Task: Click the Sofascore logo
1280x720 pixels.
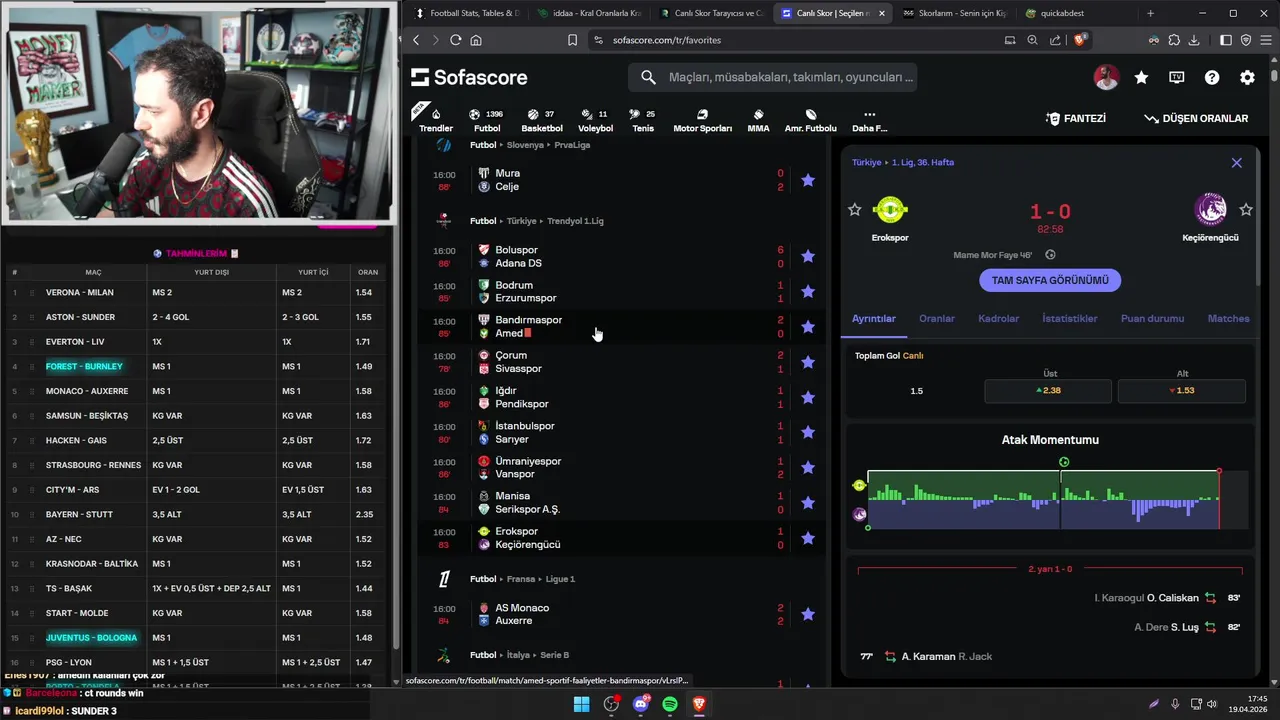Action: pos(469,77)
